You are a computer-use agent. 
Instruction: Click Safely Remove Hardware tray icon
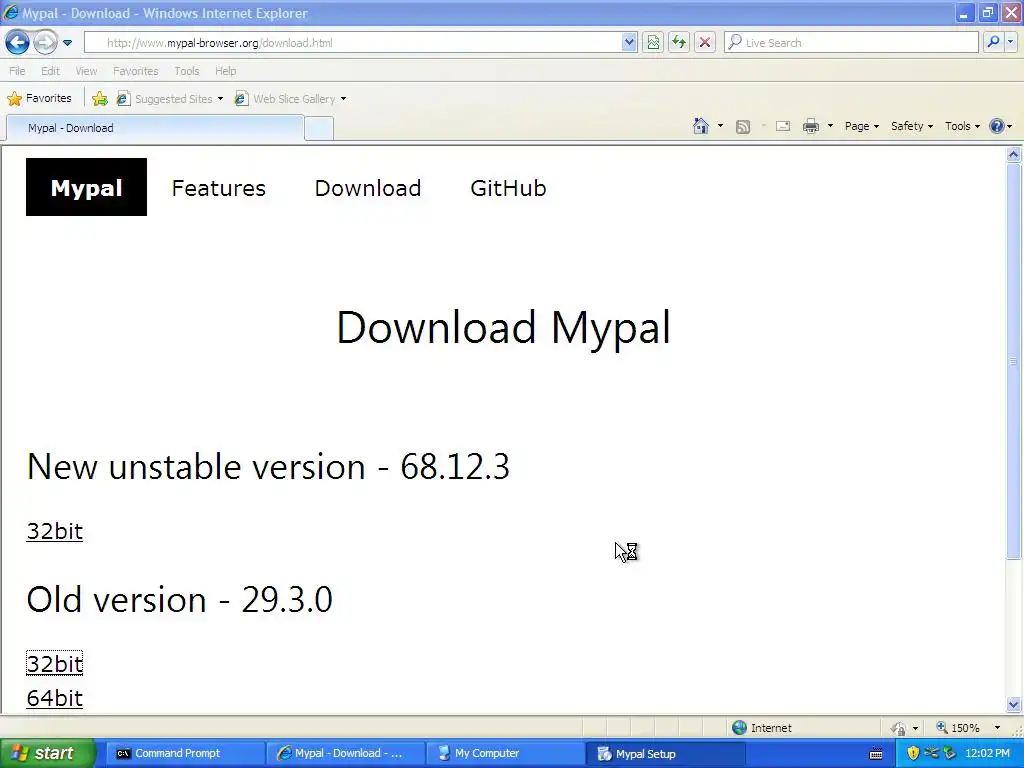[x=950, y=754]
